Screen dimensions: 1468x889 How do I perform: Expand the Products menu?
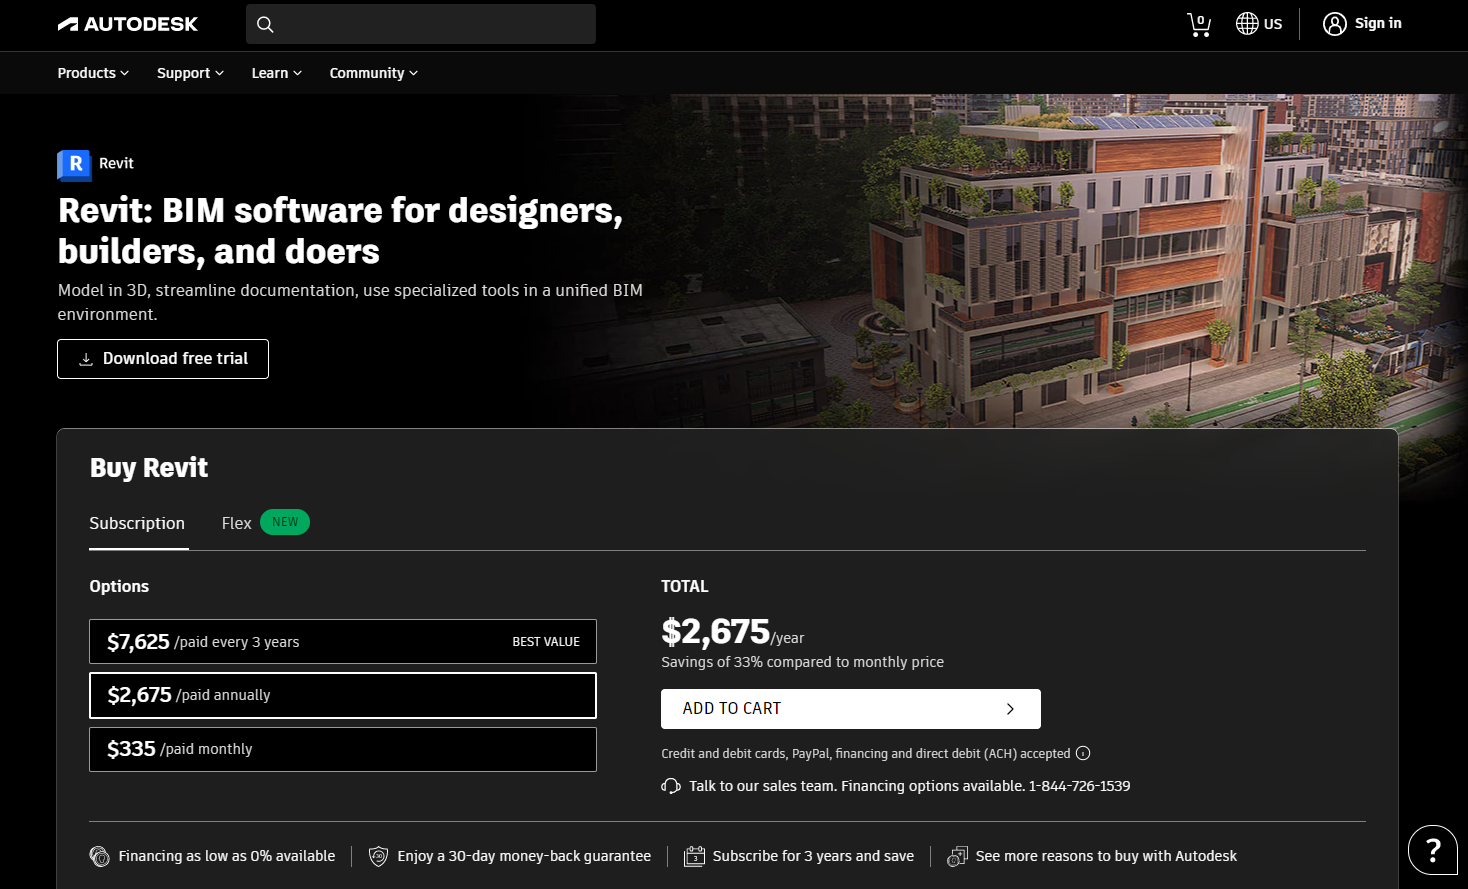click(93, 73)
